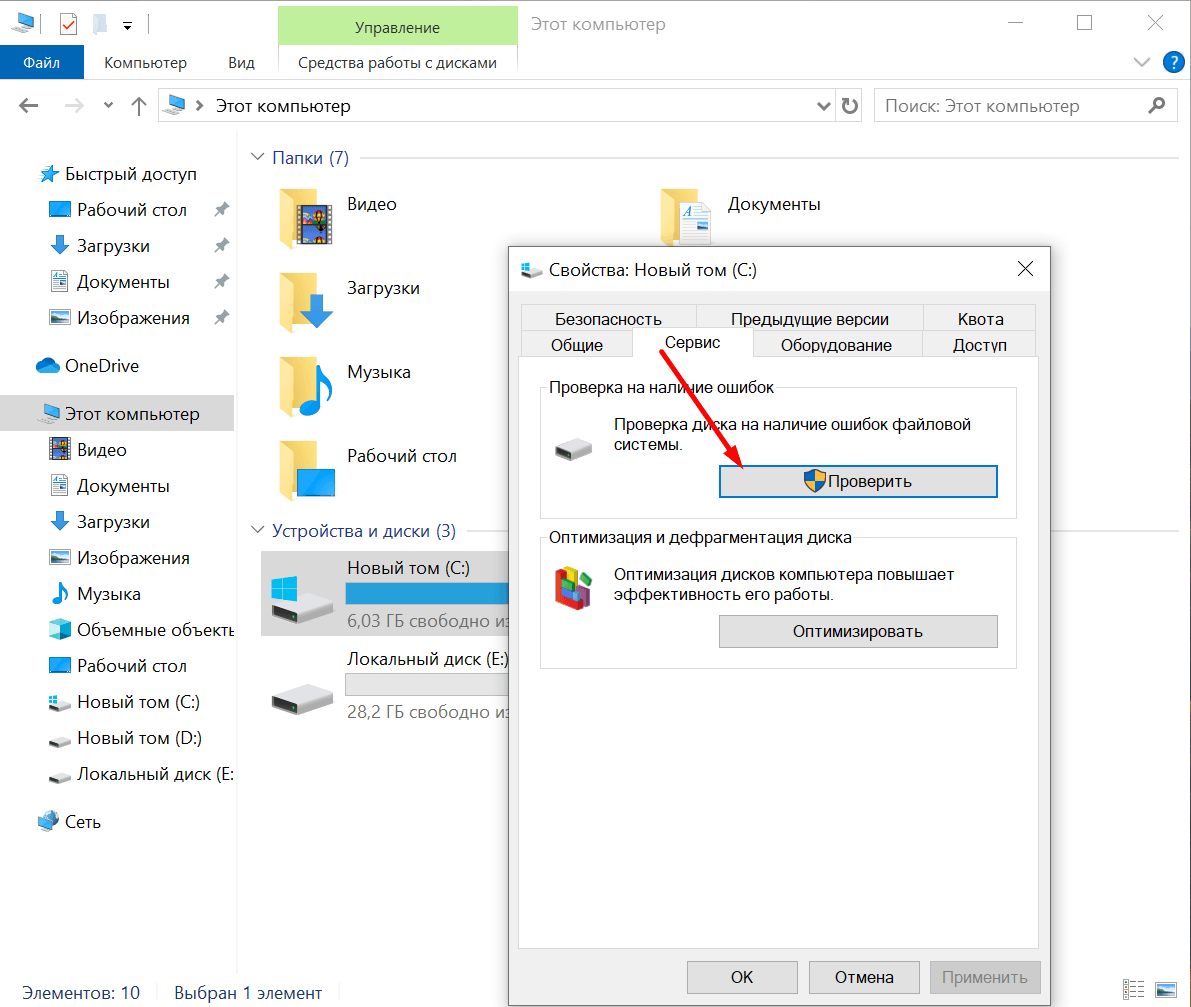1191x1007 pixels.
Task: Open the Компьютер ribbon tab
Action: click(x=145, y=63)
